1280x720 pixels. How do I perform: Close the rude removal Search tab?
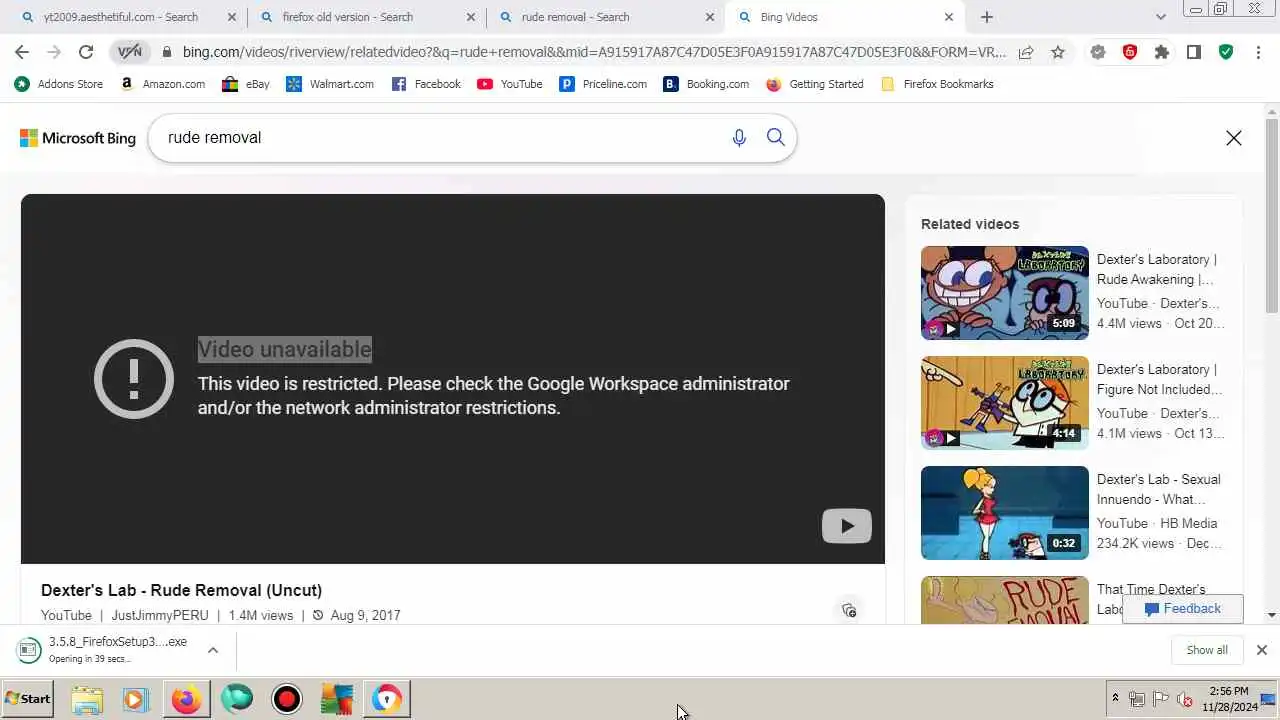point(710,17)
